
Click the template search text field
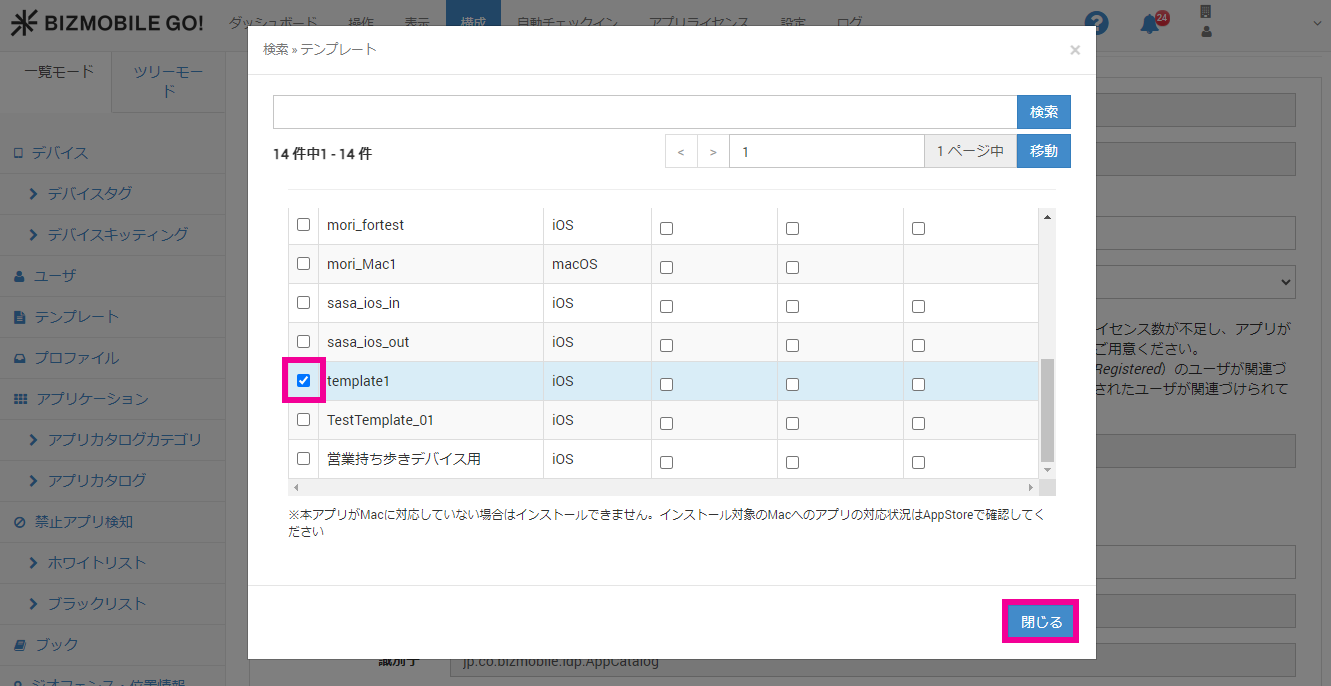tap(644, 112)
